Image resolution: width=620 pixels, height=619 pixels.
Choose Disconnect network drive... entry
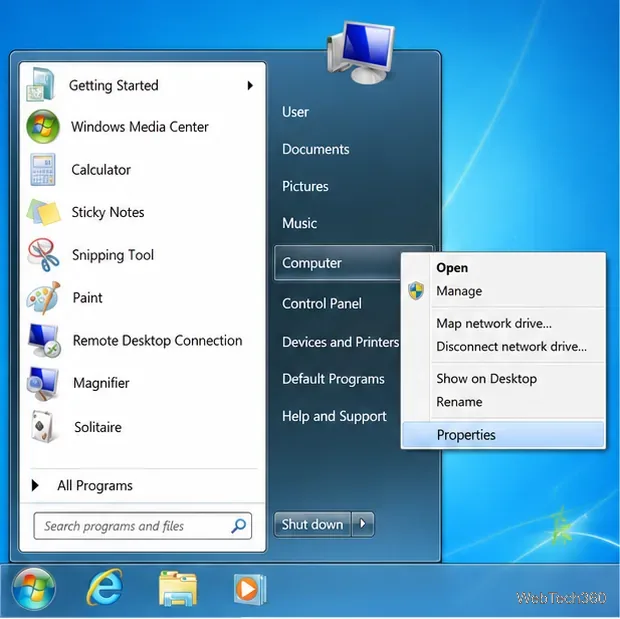coord(511,346)
